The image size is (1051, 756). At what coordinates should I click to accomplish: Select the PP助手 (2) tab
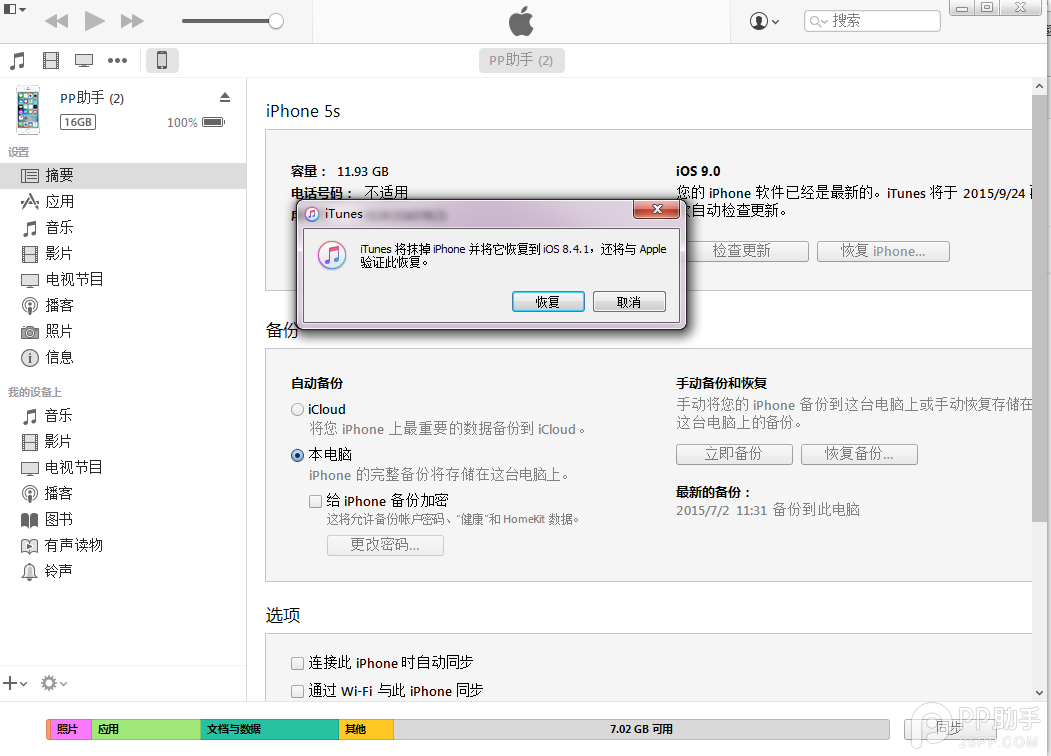(x=521, y=60)
